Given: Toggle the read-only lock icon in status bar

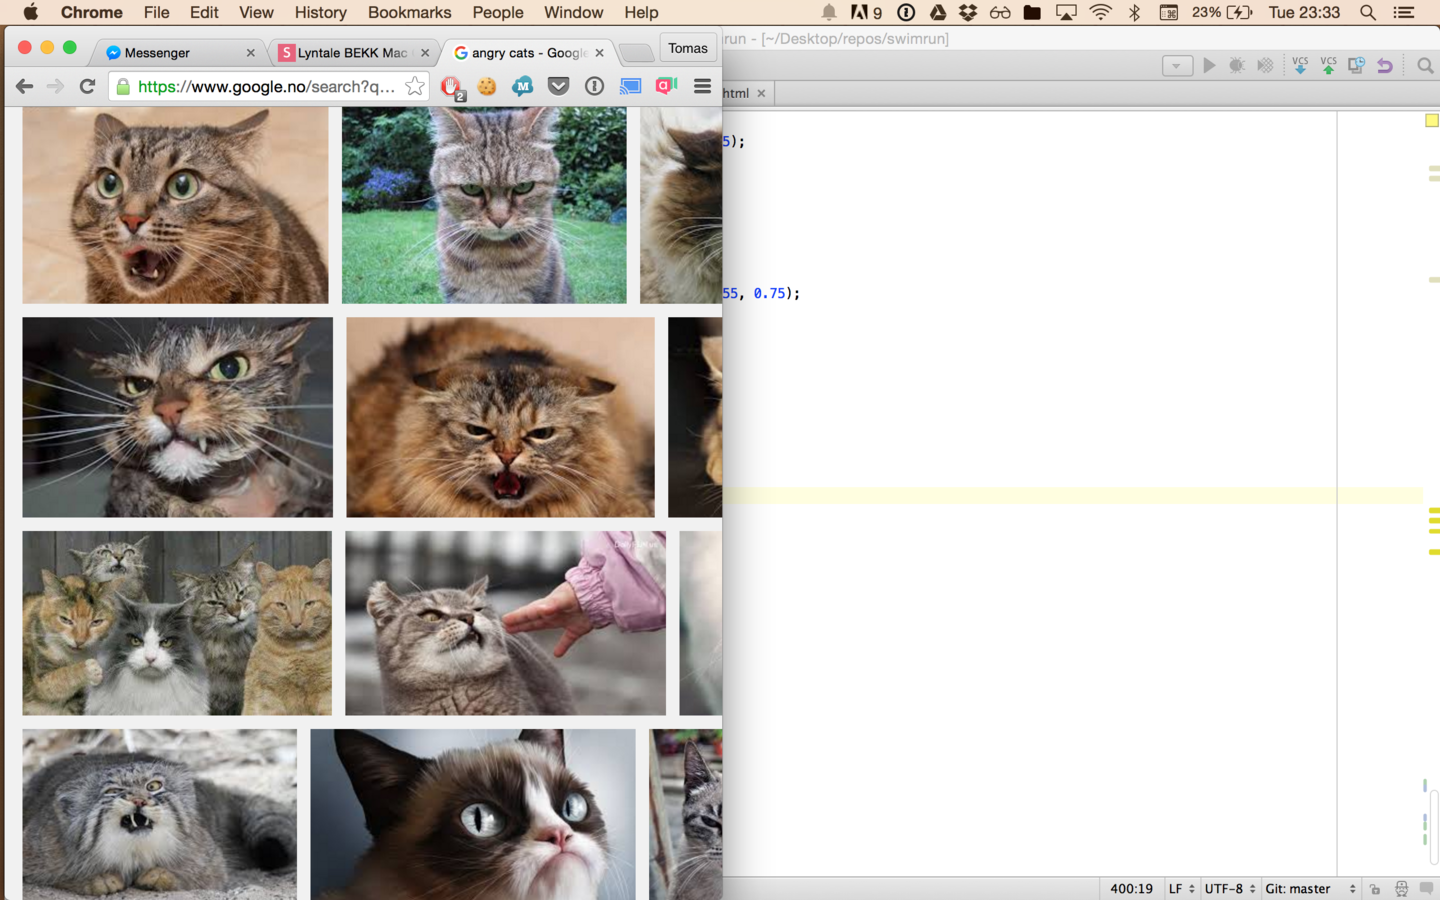Looking at the screenshot, I should (1375, 889).
